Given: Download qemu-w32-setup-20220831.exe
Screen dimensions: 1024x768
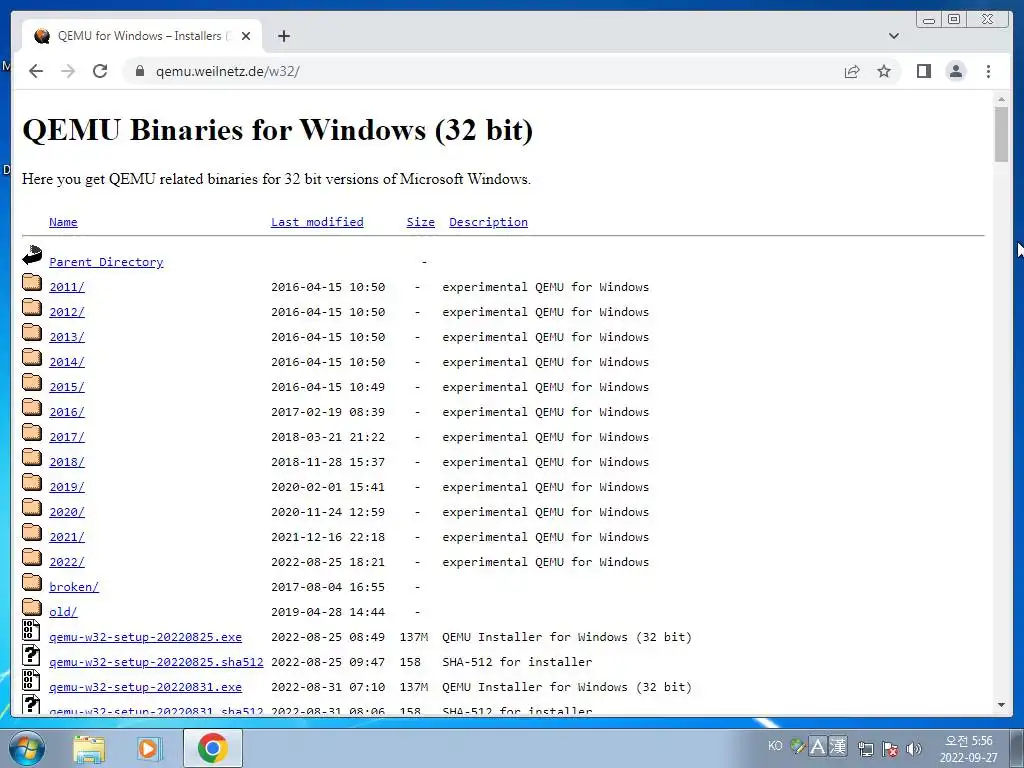Looking at the screenshot, I should point(146,687).
